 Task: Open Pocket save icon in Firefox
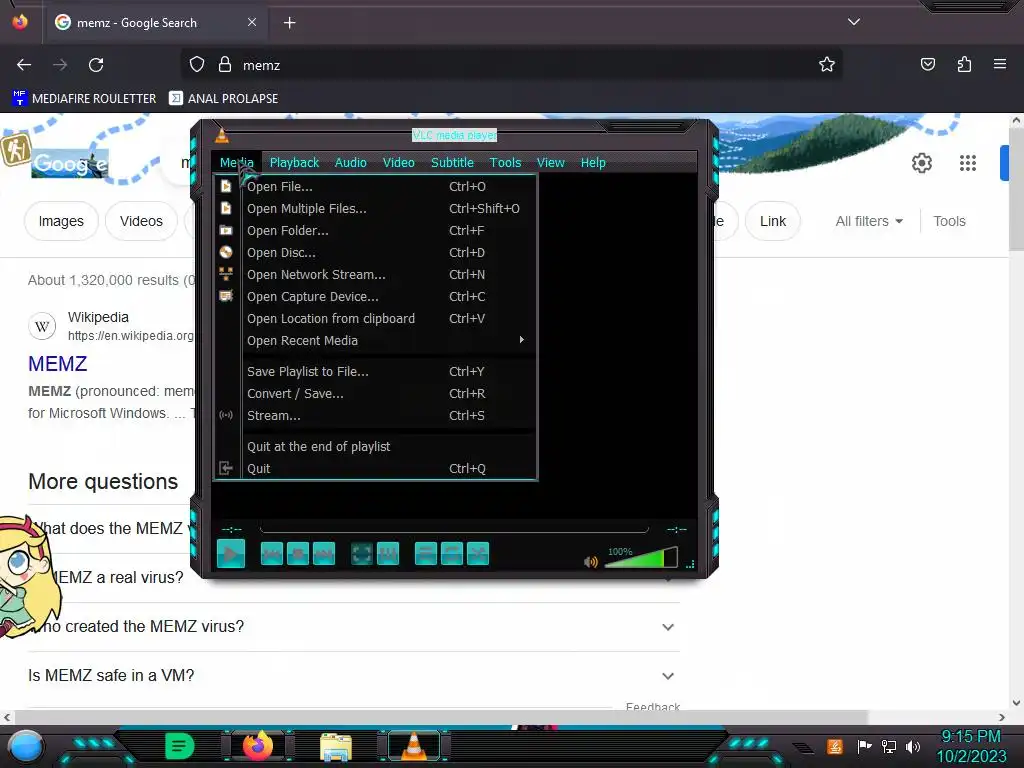pyautogui.click(x=927, y=64)
